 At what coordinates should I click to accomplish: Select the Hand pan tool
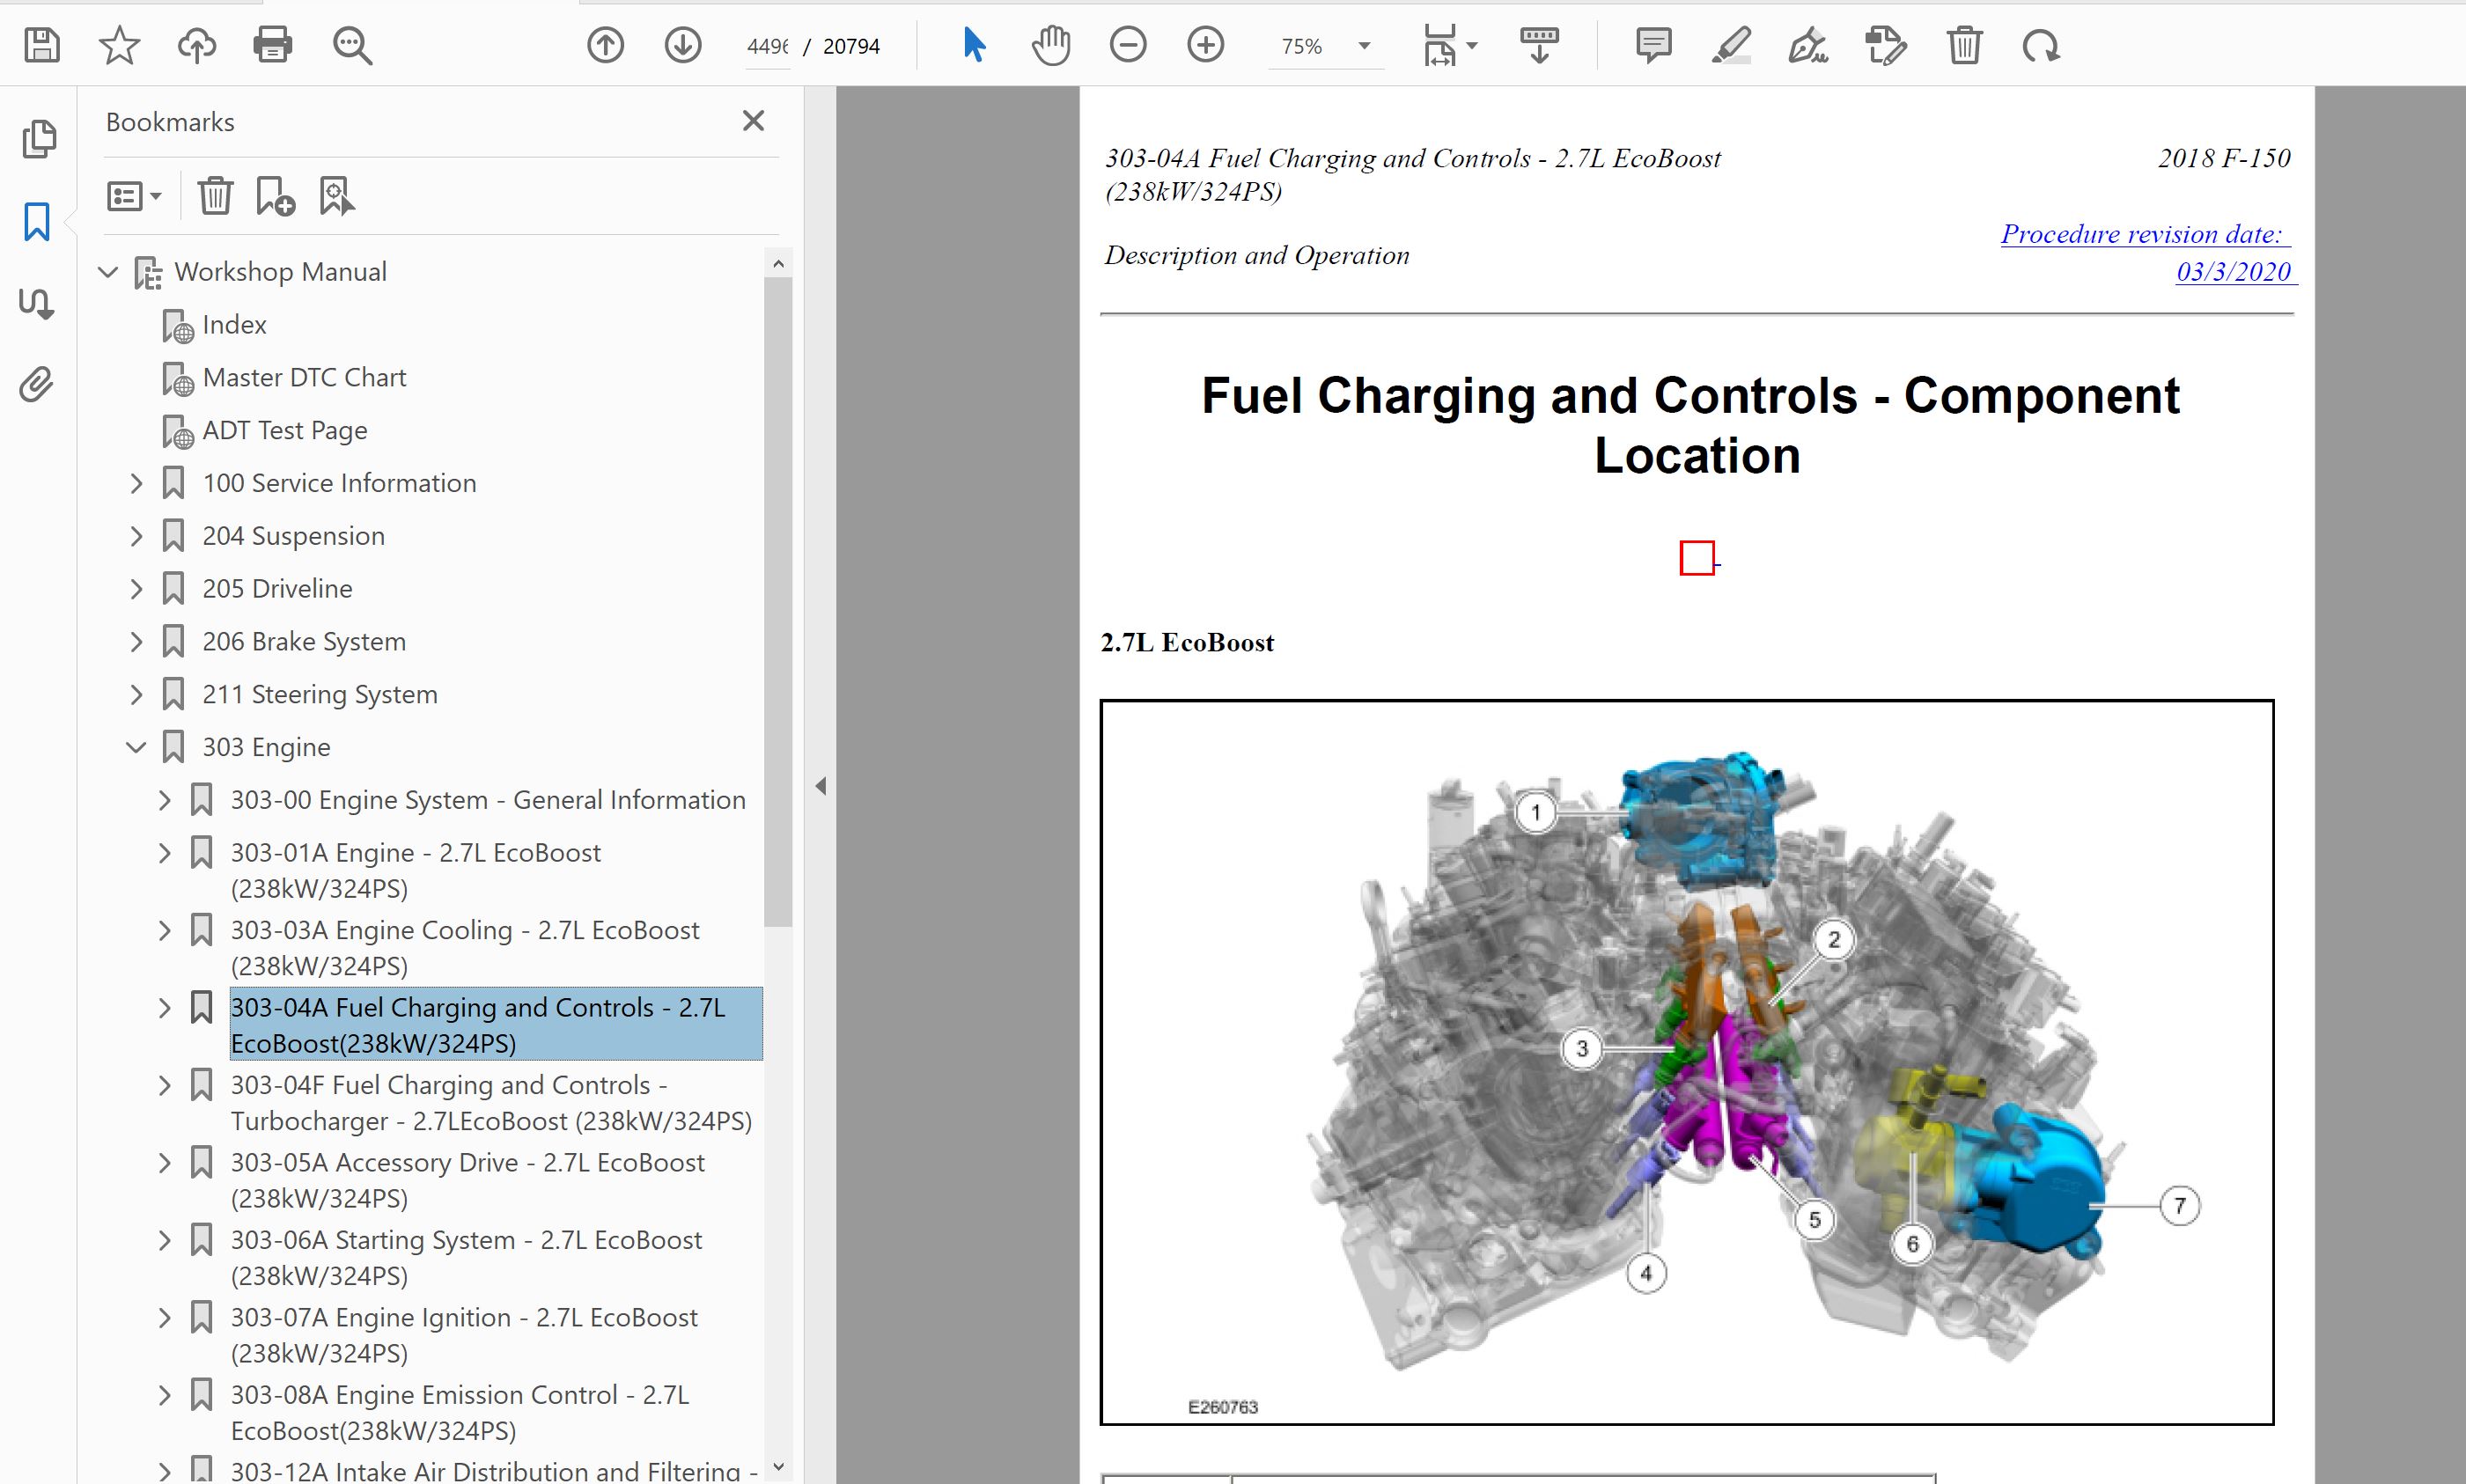click(1050, 46)
